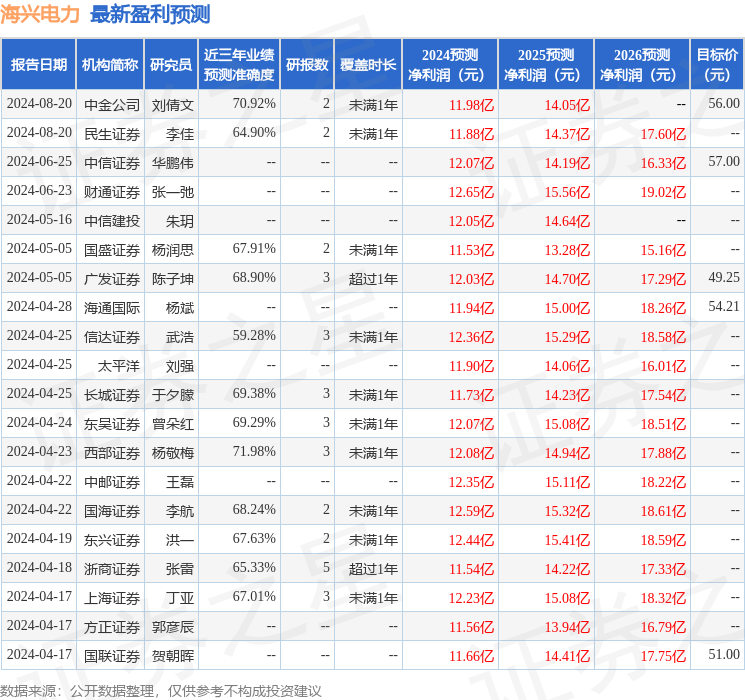Select the 长城证券 institution cell

coord(112,395)
